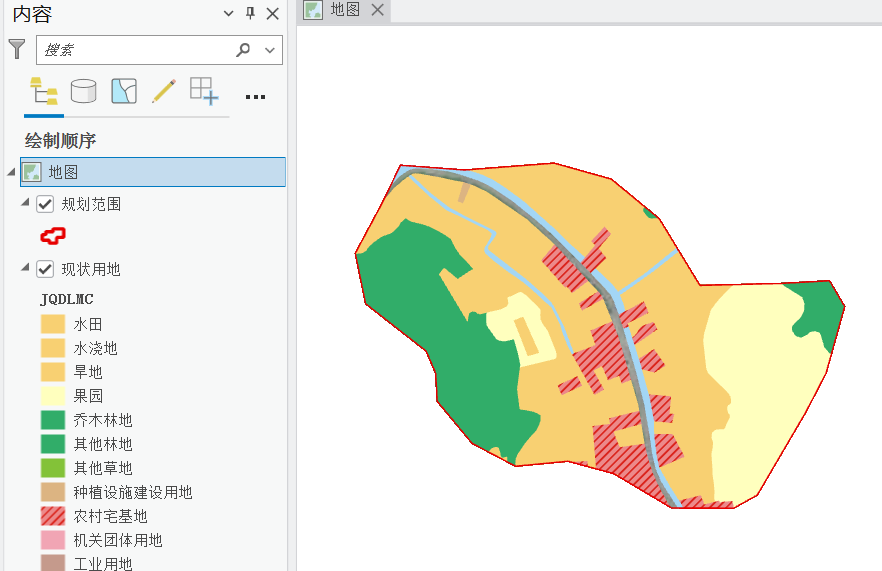Screen dimensions: 882x571
Task: Select the List By Selection icon
Action: point(124,91)
